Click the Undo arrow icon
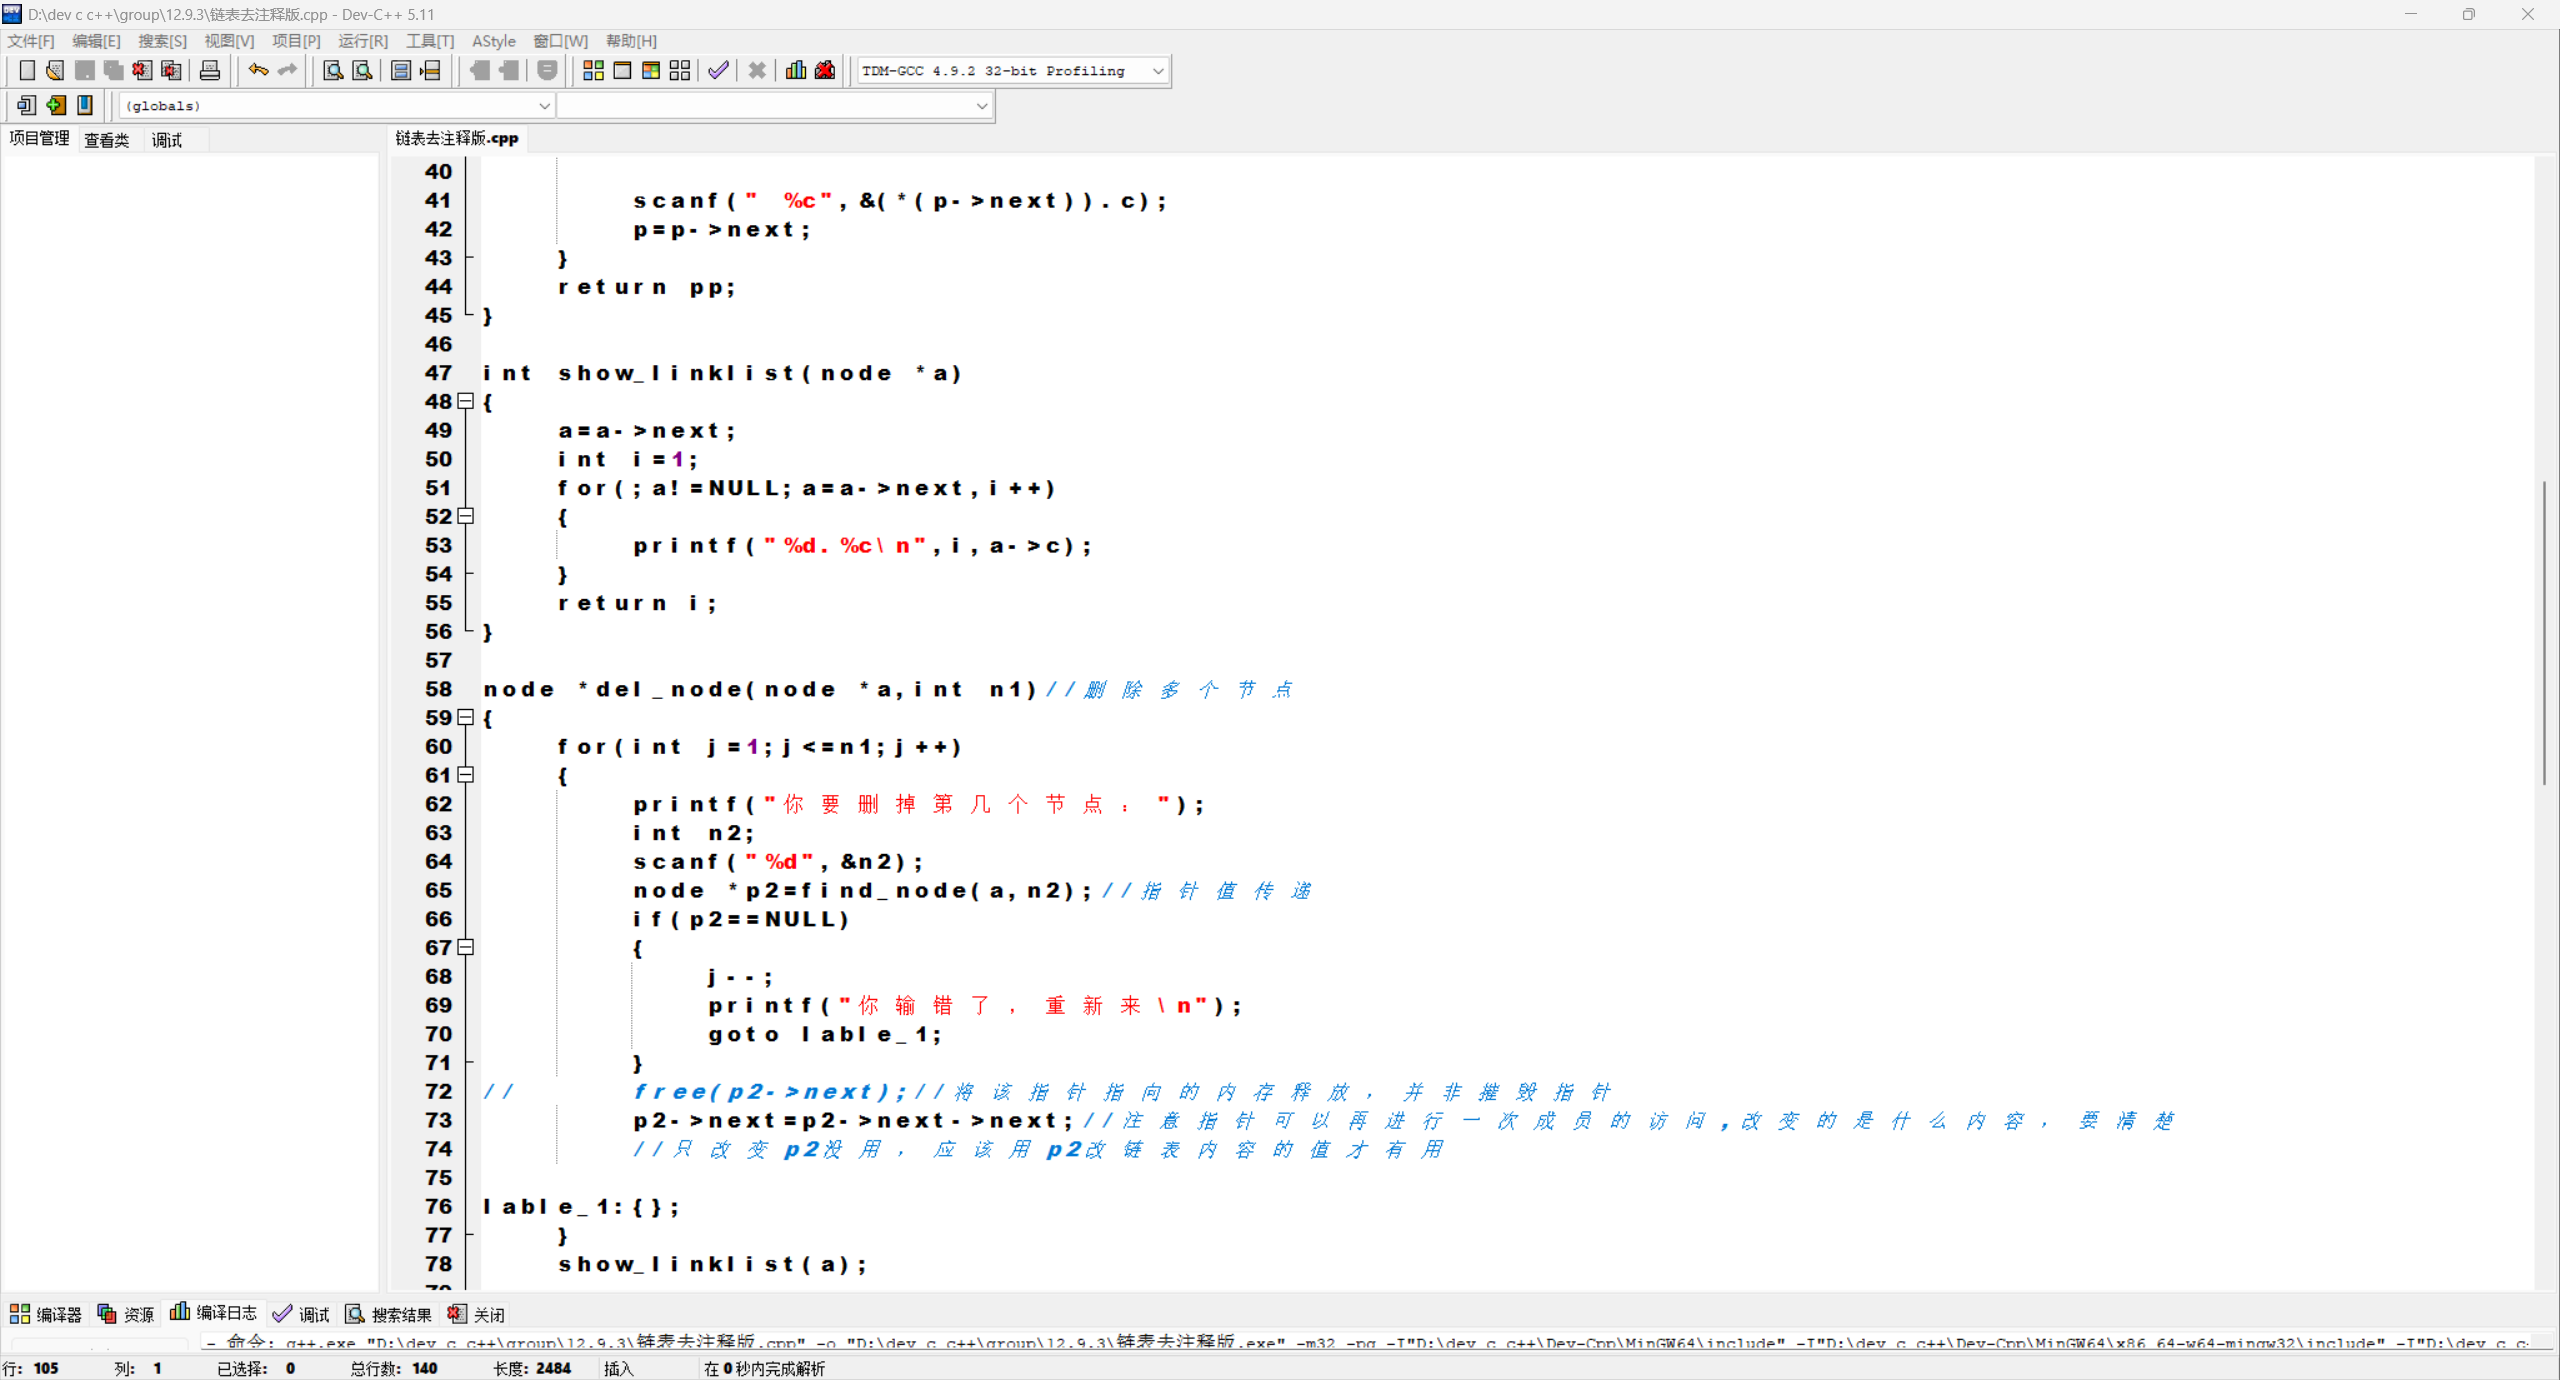This screenshot has height=1380, width=2560. [x=258, y=71]
